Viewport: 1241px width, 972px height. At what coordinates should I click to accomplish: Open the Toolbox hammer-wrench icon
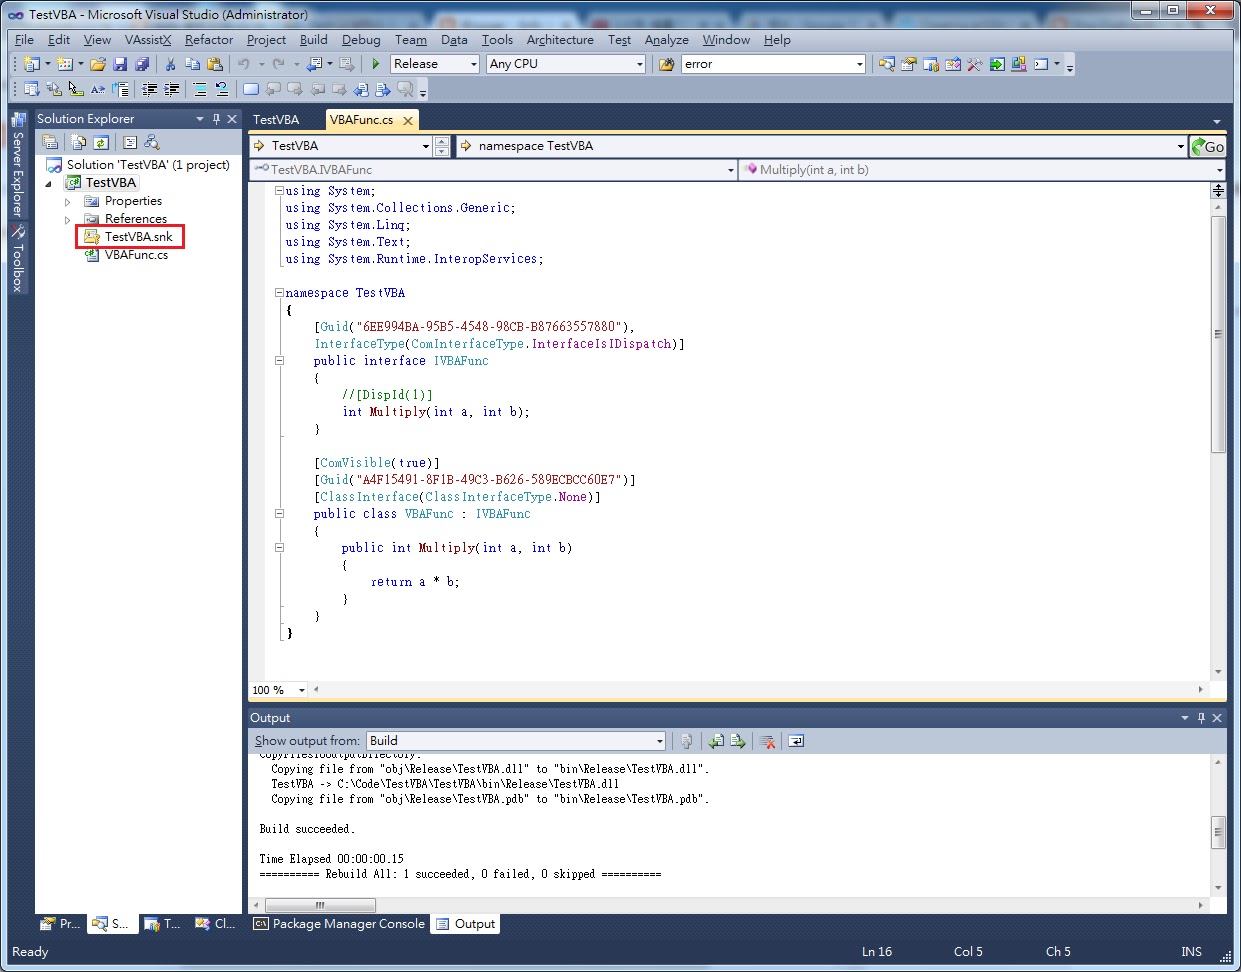(x=975, y=64)
